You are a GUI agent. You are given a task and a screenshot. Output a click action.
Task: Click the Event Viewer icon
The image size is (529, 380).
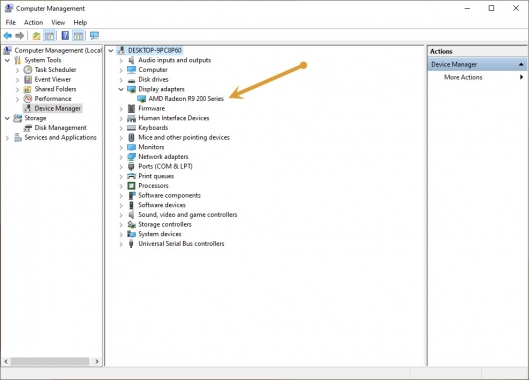pyautogui.click(x=28, y=80)
